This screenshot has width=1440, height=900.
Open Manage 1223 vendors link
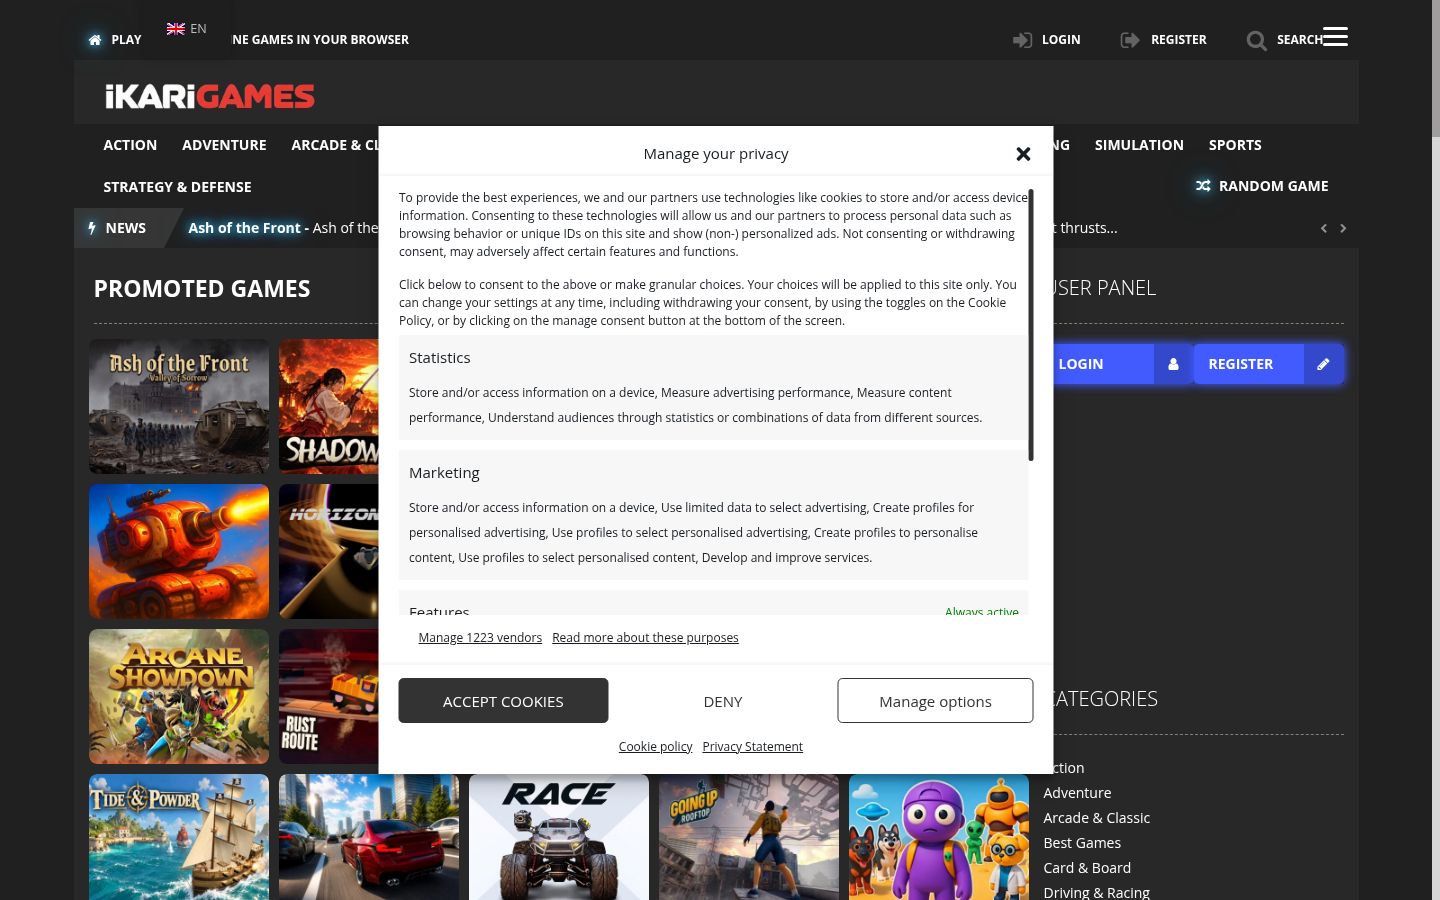click(x=480, y=638)
